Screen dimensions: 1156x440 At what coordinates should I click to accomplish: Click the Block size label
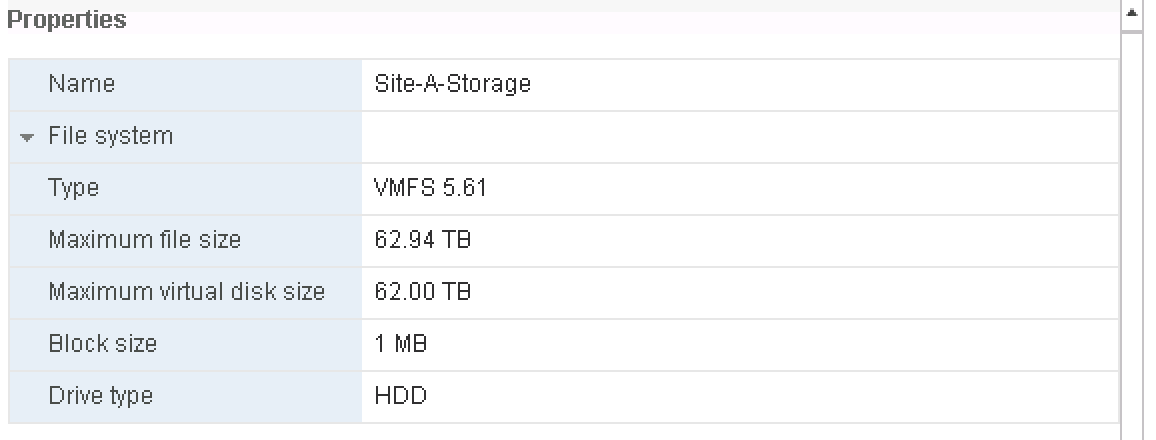pos(102,344)
